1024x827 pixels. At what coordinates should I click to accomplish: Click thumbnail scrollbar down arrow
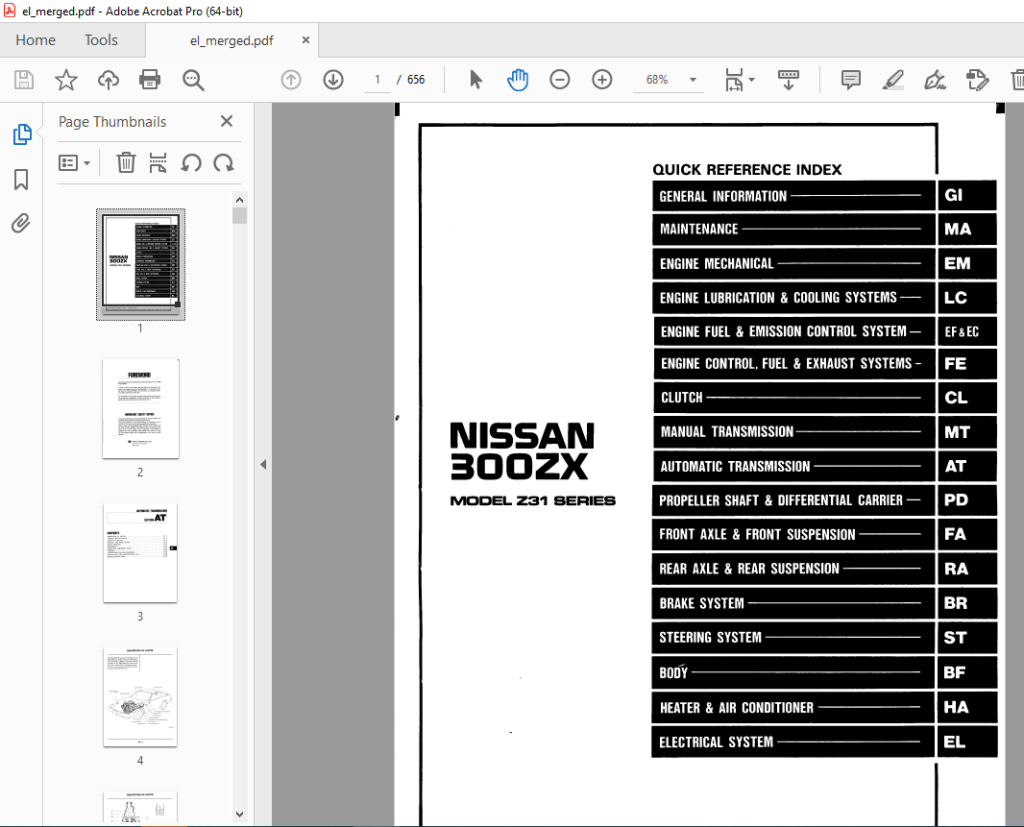240,814
